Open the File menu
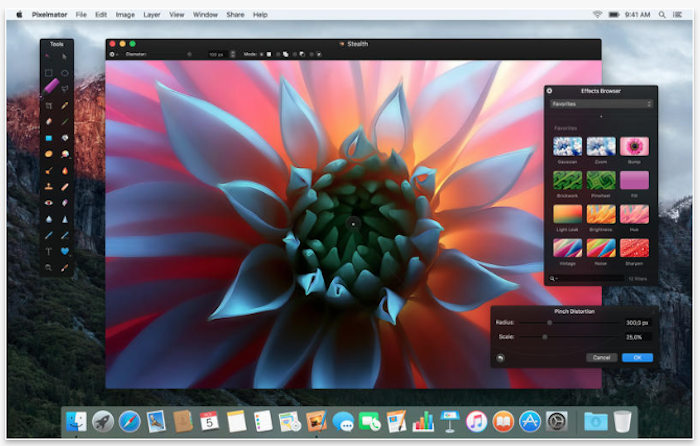Screen dimensions: 700x446 tap(81, 15)
